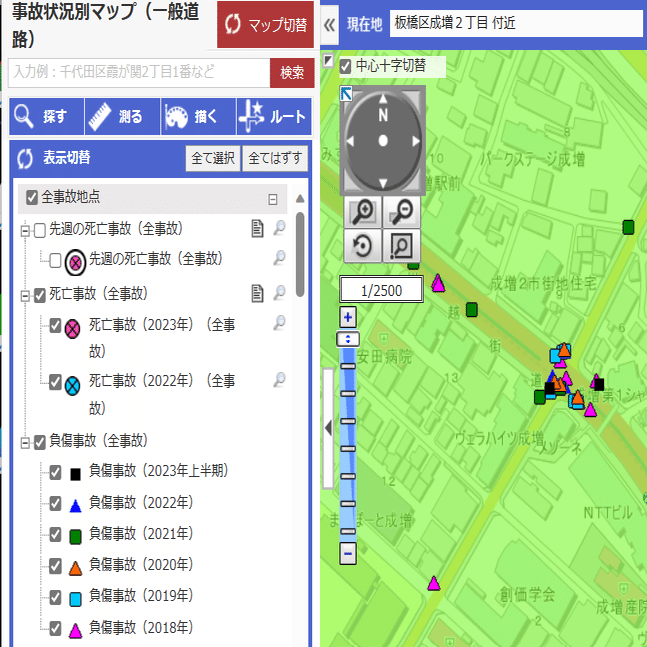Click black square marker near 成増第1
Screen dimensions: 647x647
tap(599, 385)
